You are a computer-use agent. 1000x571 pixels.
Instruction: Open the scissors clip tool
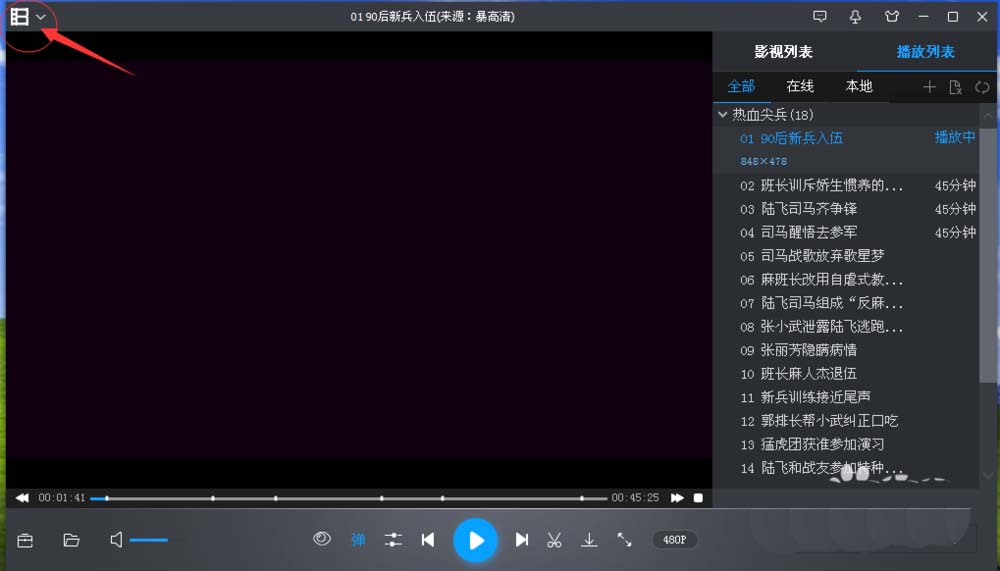click(x=554, y=540)
